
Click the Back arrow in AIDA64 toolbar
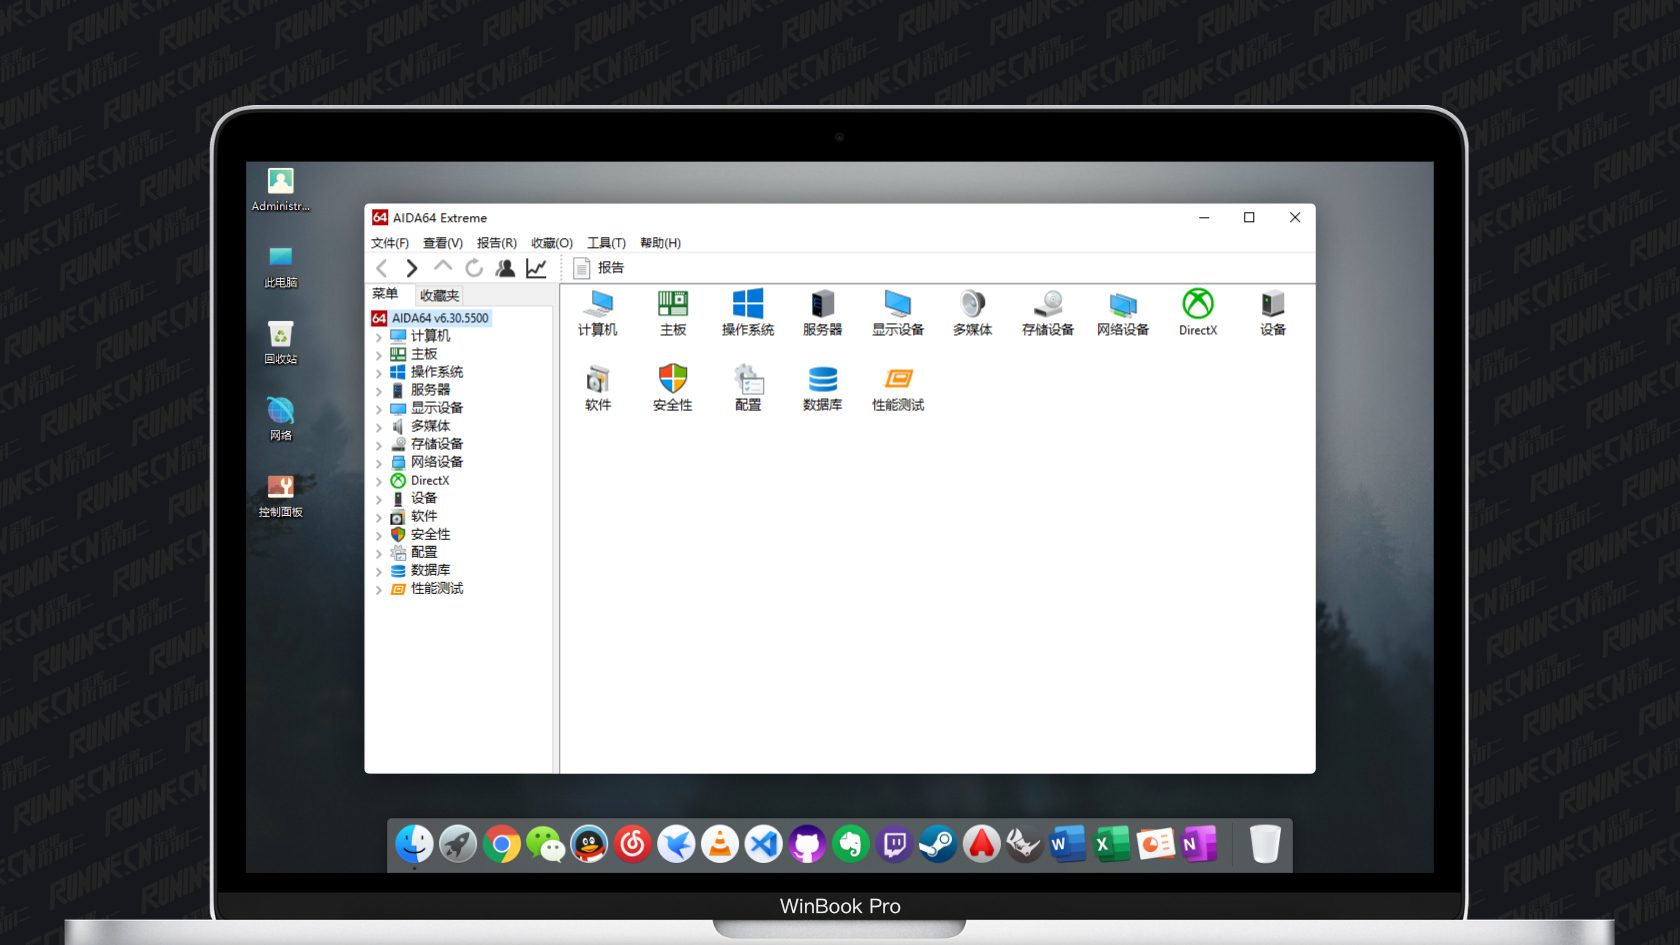tap(382, 268)
